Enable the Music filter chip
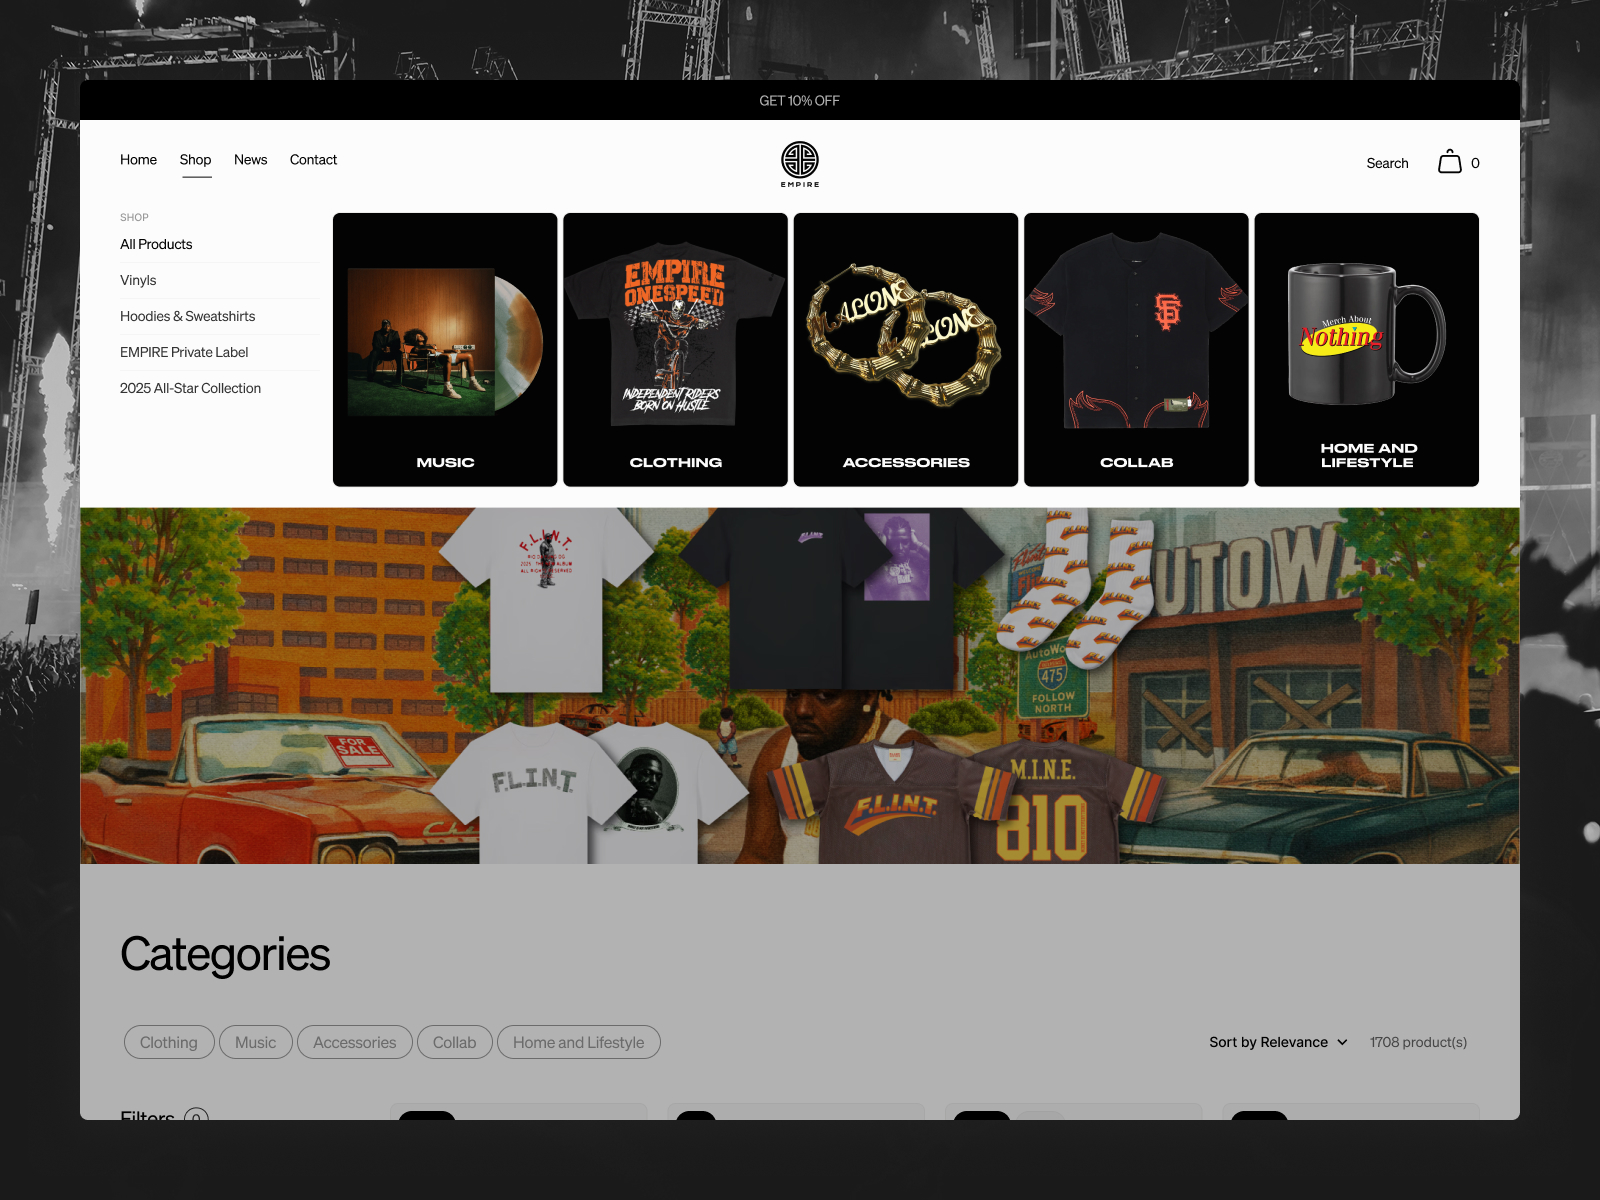Image resolution: width=1600 pixels, height=1200 pixels. pyautogui.click(x=255, y=1042)
